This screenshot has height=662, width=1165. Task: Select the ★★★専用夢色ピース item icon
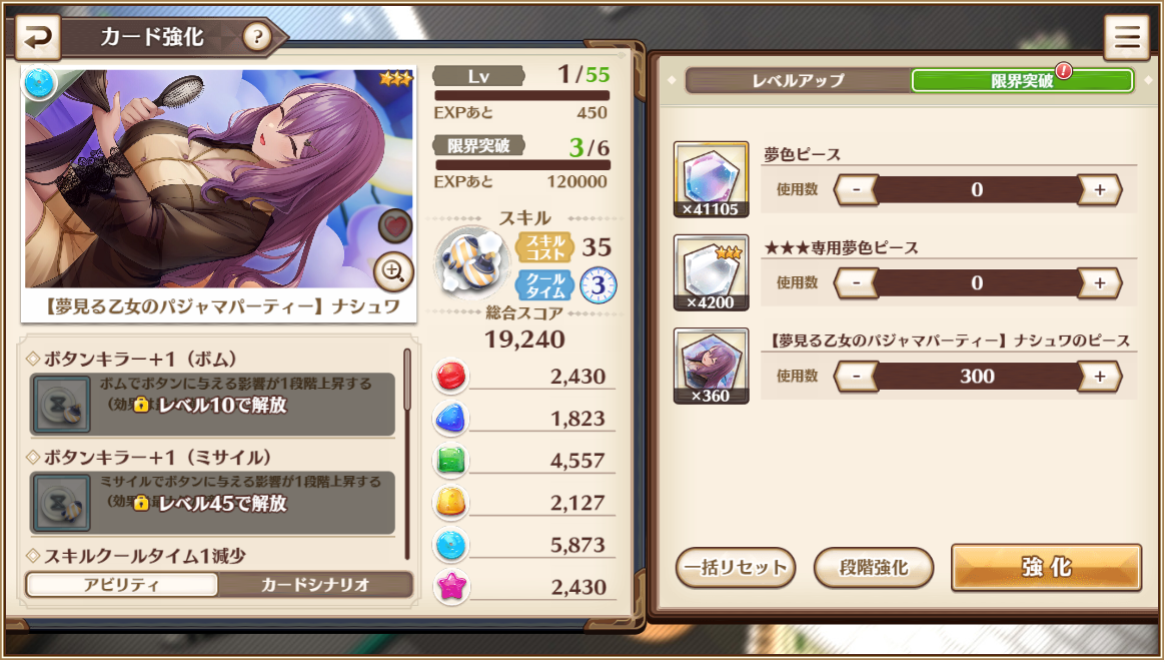(x=711, y=273)
